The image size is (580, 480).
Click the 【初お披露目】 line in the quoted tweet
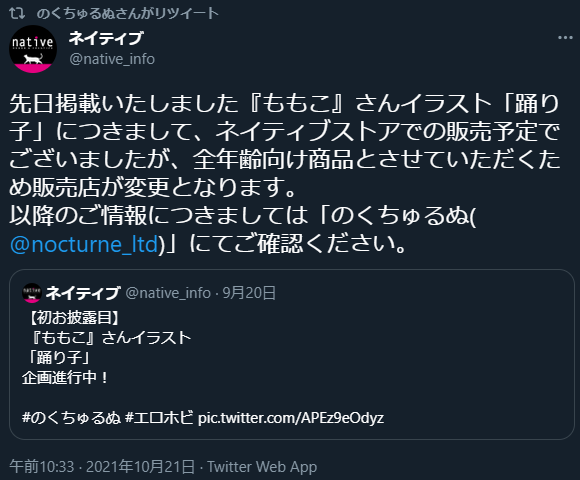click(x=74, y=318)
